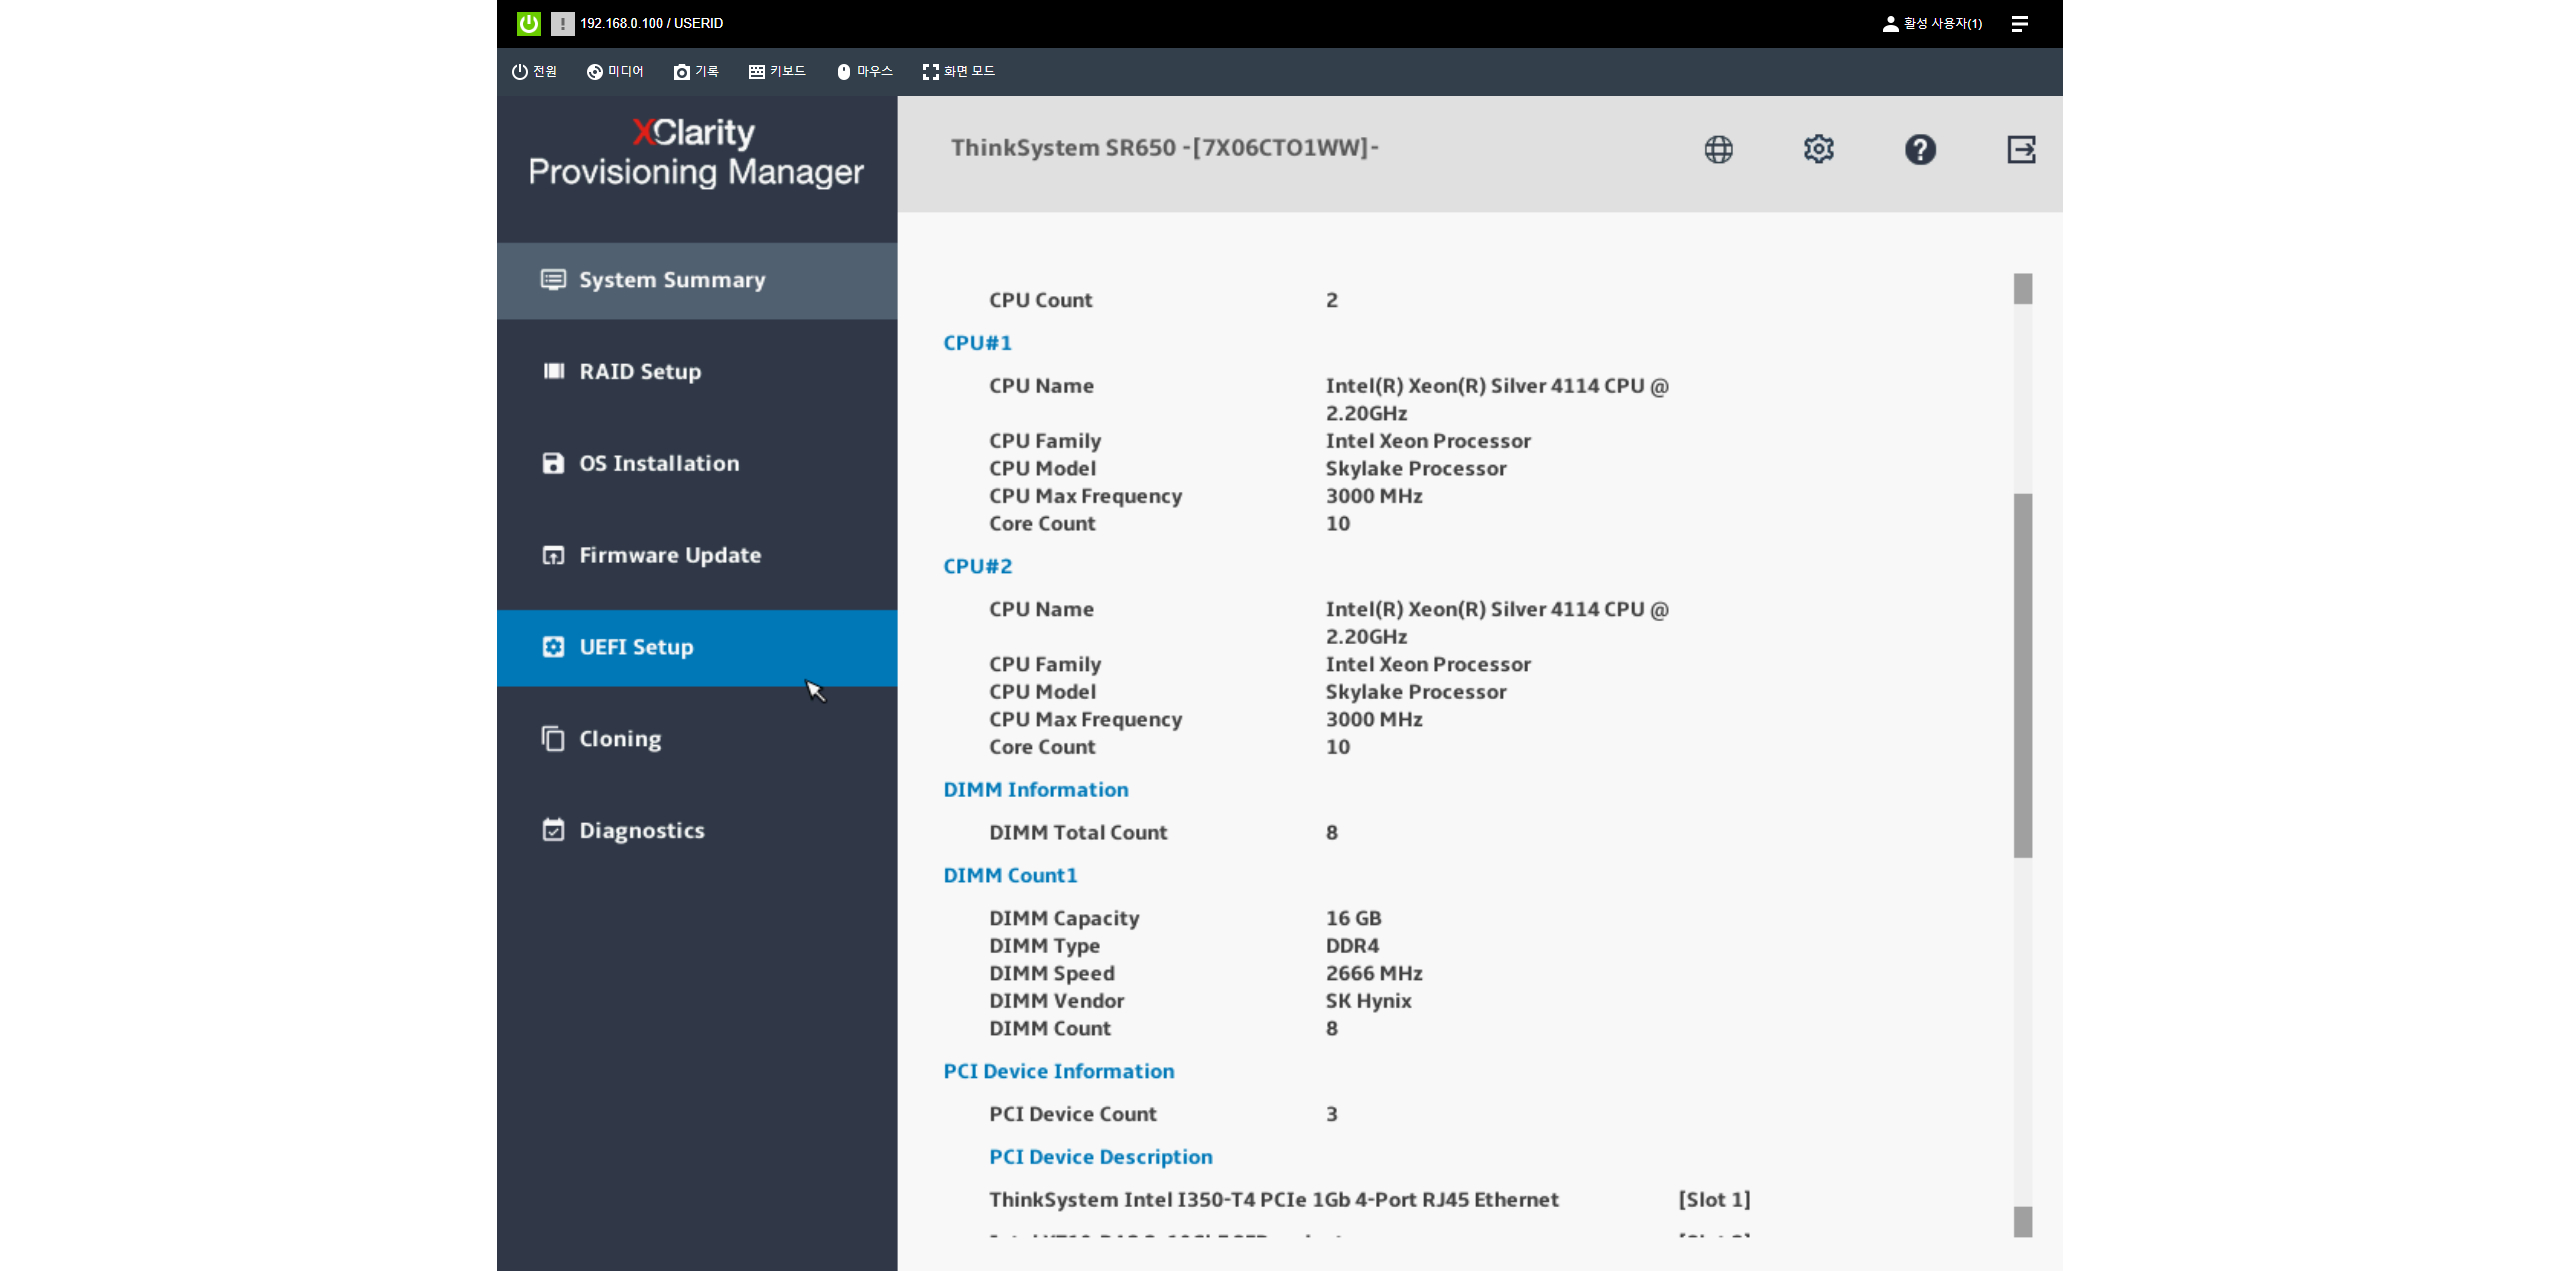The image size is (2560, 1271).
Task: Click the active users indicator
Action: (x=1932, y=23)
